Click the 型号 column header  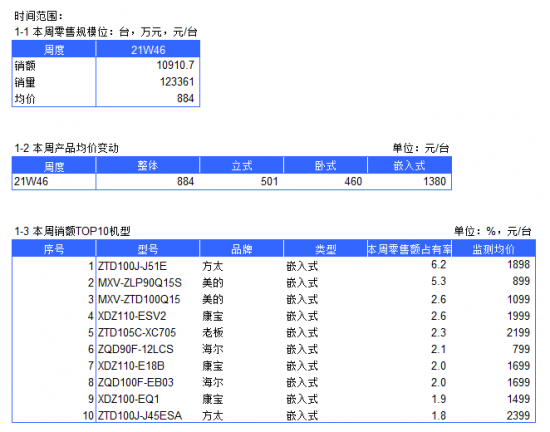(148, 249)
